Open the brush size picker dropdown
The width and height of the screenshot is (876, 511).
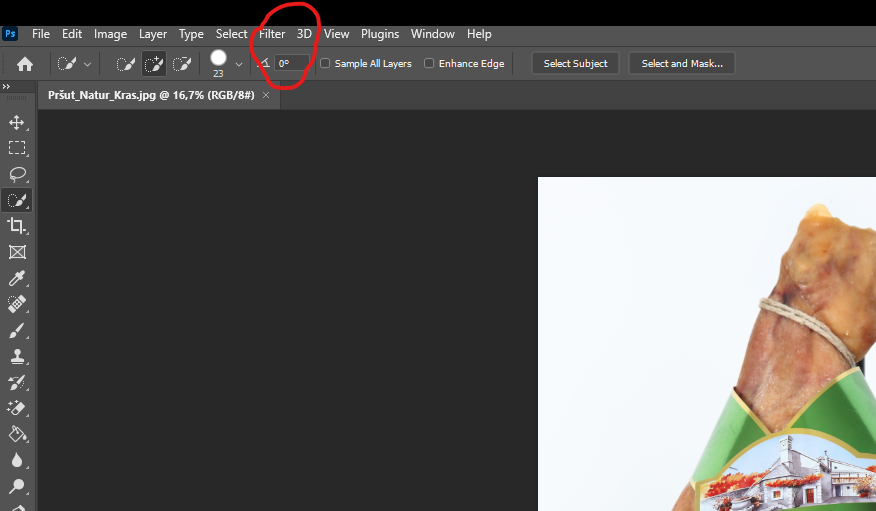(238, 64)
